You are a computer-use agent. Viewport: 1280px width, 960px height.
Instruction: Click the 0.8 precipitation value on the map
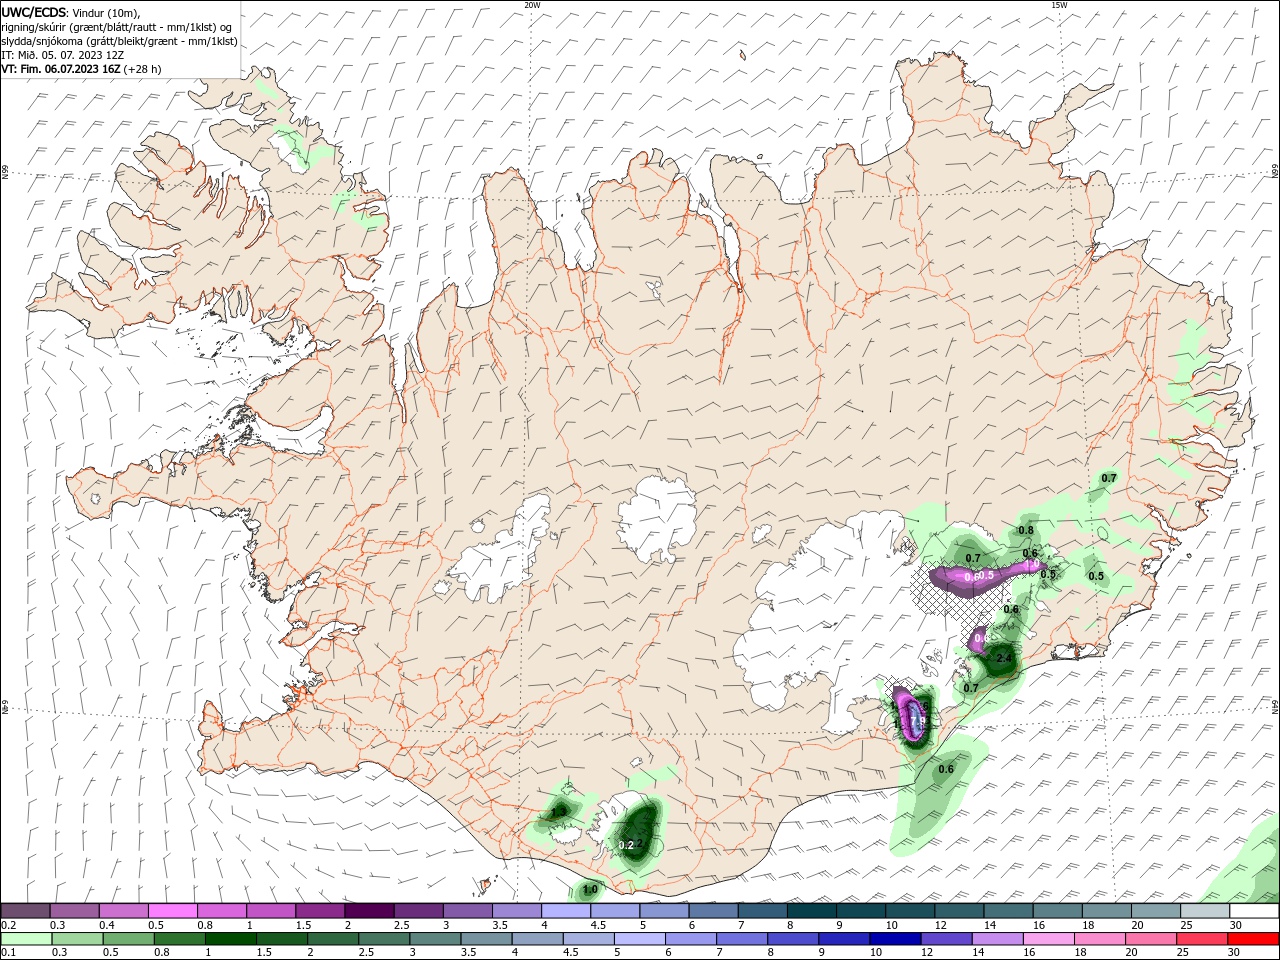tap(1026, 530)
